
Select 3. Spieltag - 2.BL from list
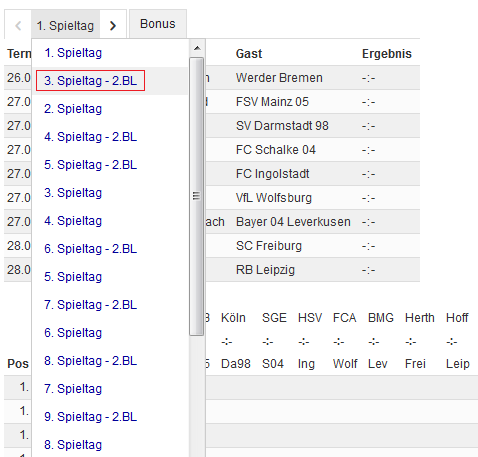(90, 81)
